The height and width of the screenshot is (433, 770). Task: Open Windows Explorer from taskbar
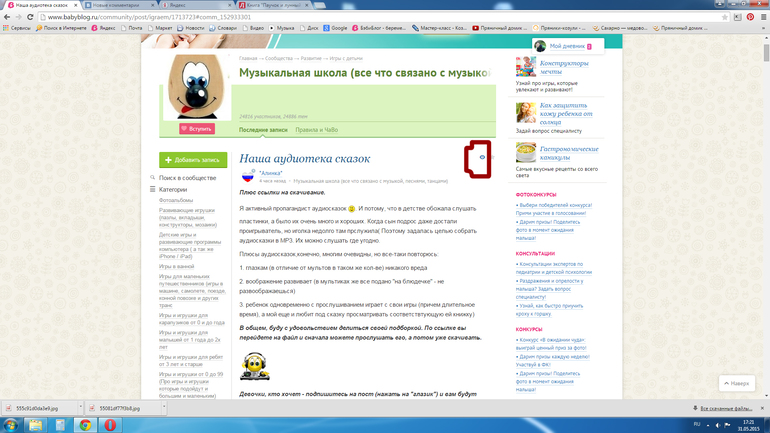point(35,425)
